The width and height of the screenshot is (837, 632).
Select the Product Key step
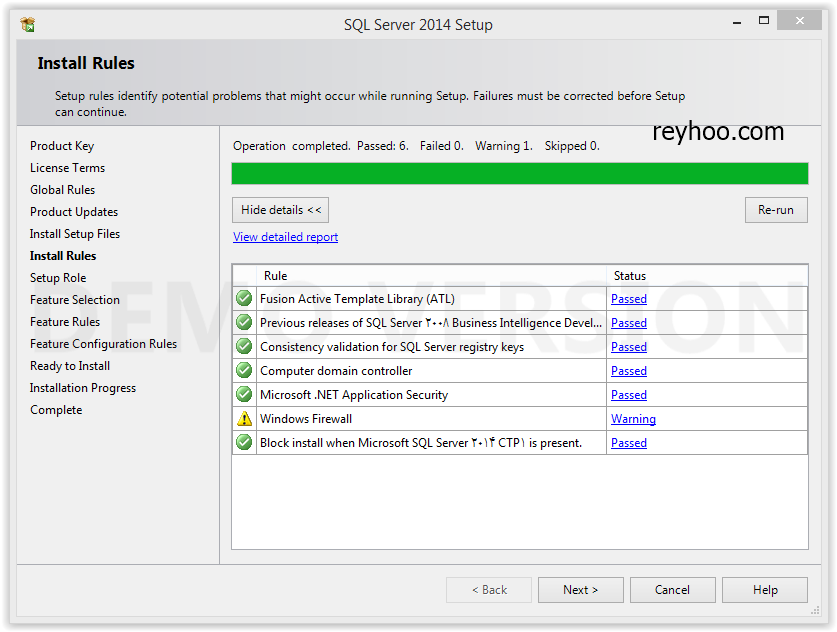[x=62, y=146]
